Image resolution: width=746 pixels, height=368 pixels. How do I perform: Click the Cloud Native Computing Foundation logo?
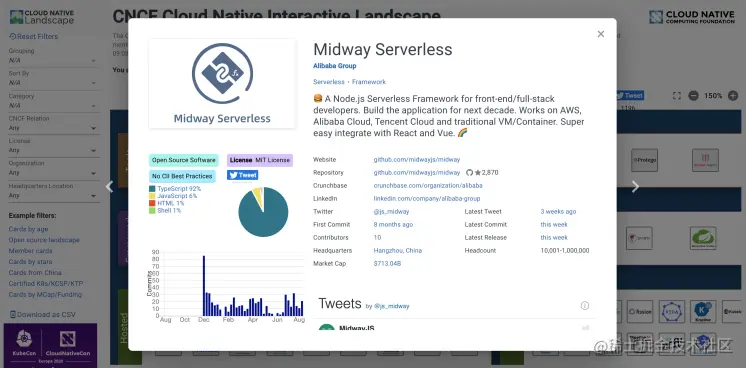pyautogui.click(x=692, y=18)
